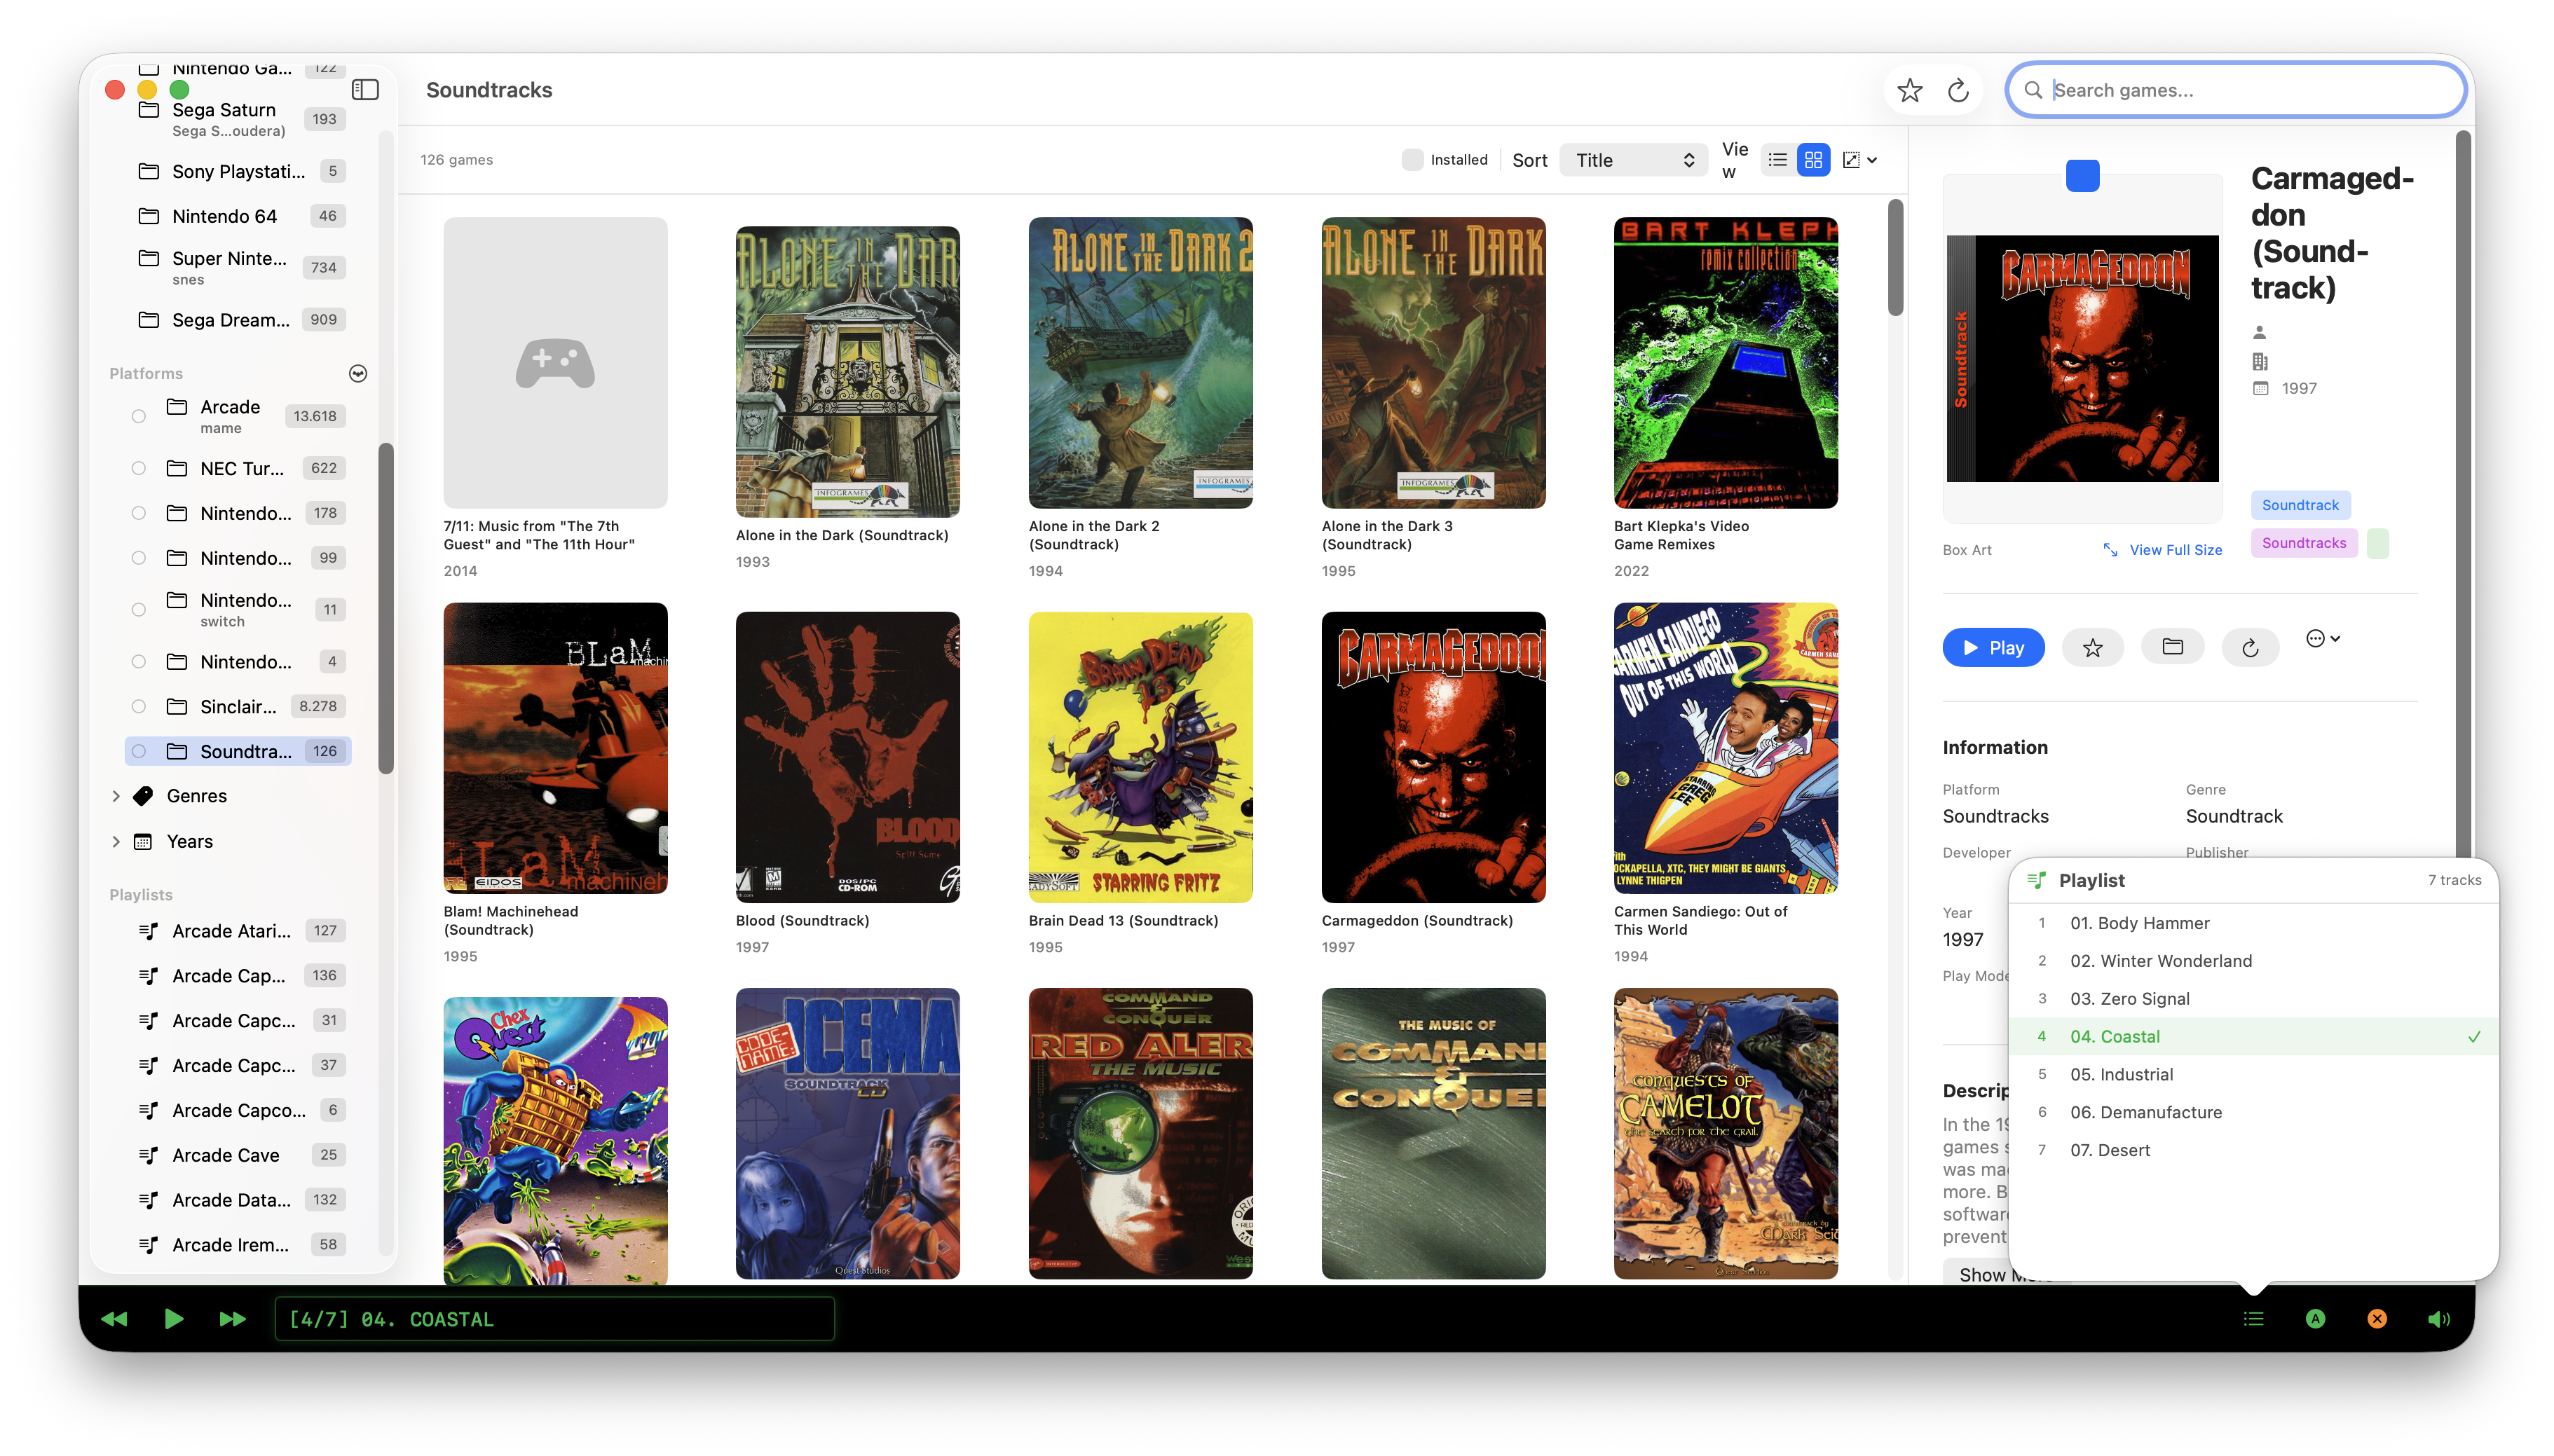Click the View Full Size link

tap(2175, 549)
